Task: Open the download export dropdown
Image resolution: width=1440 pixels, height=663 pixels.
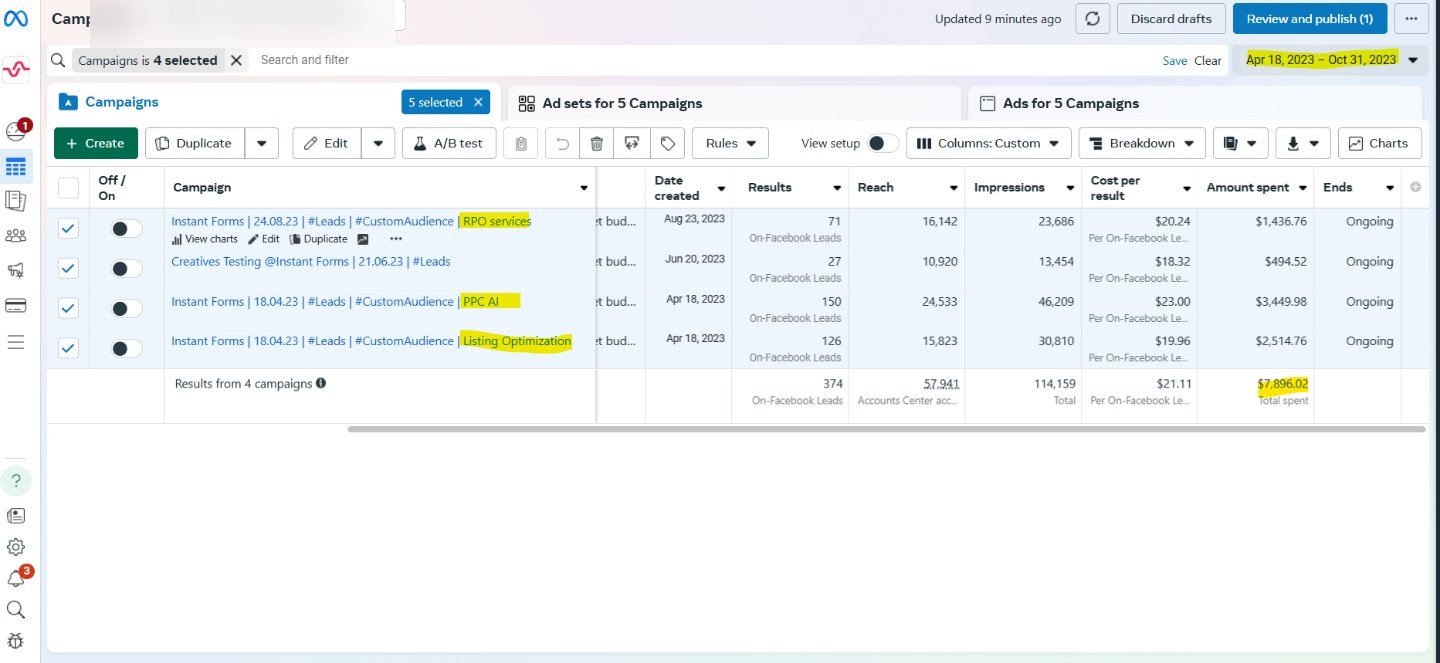Action: 1304,143
